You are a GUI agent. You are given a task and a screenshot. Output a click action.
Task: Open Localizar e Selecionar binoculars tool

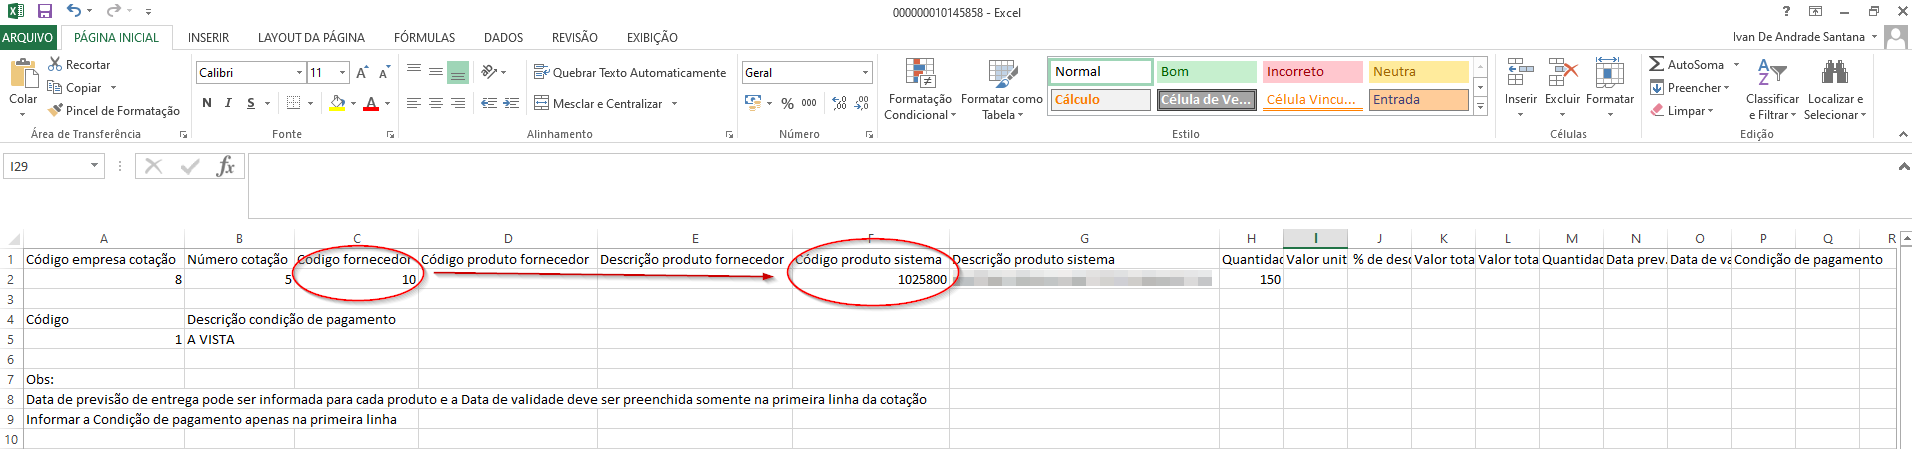tap(1834, 73)
